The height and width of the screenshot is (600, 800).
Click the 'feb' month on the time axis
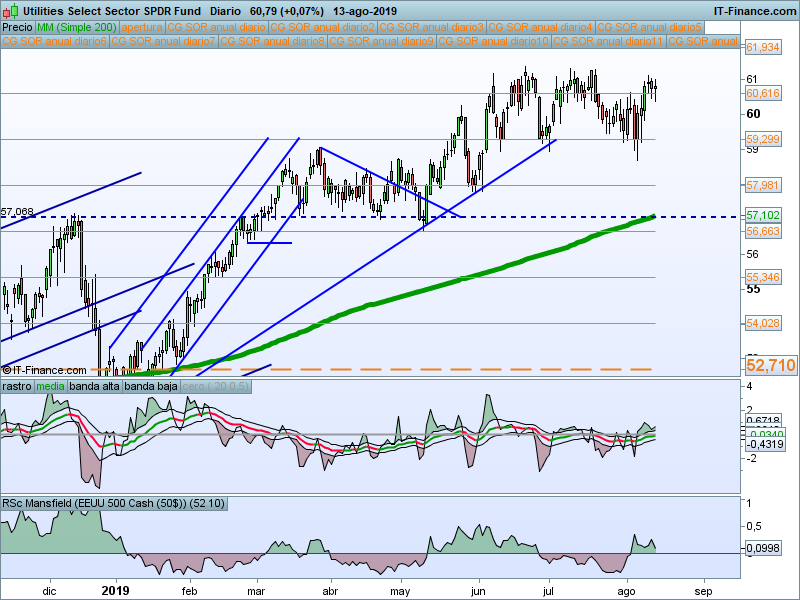(x=189, y=592)
